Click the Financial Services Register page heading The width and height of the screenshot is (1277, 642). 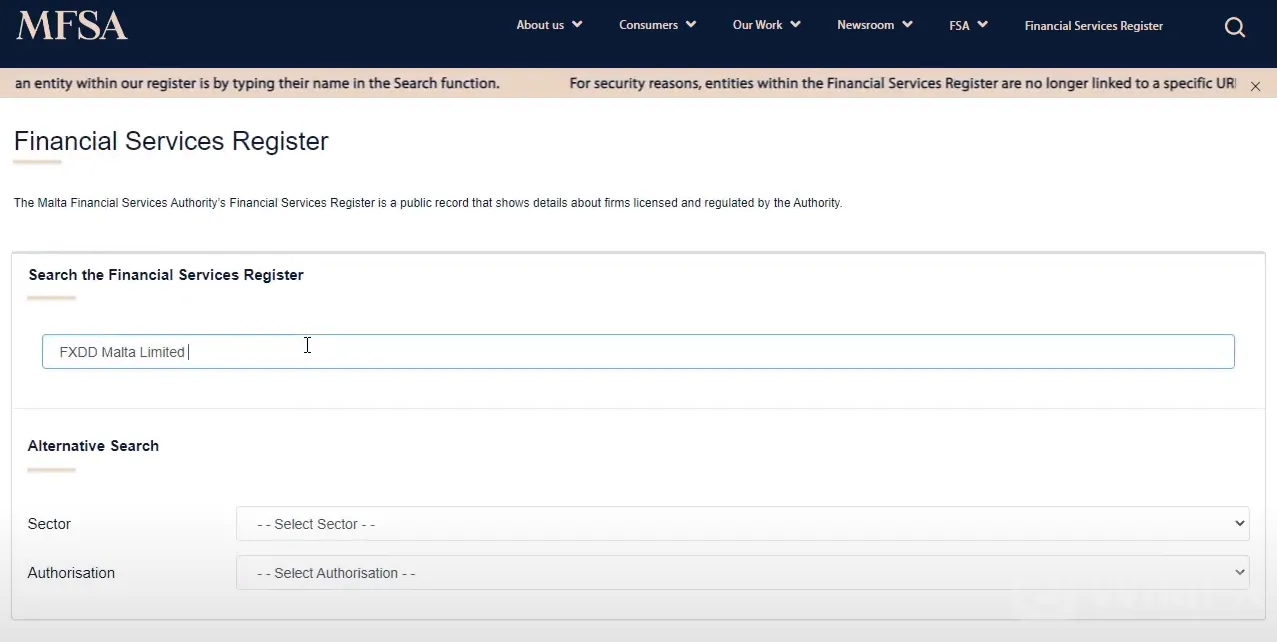(x=171, y=141)
